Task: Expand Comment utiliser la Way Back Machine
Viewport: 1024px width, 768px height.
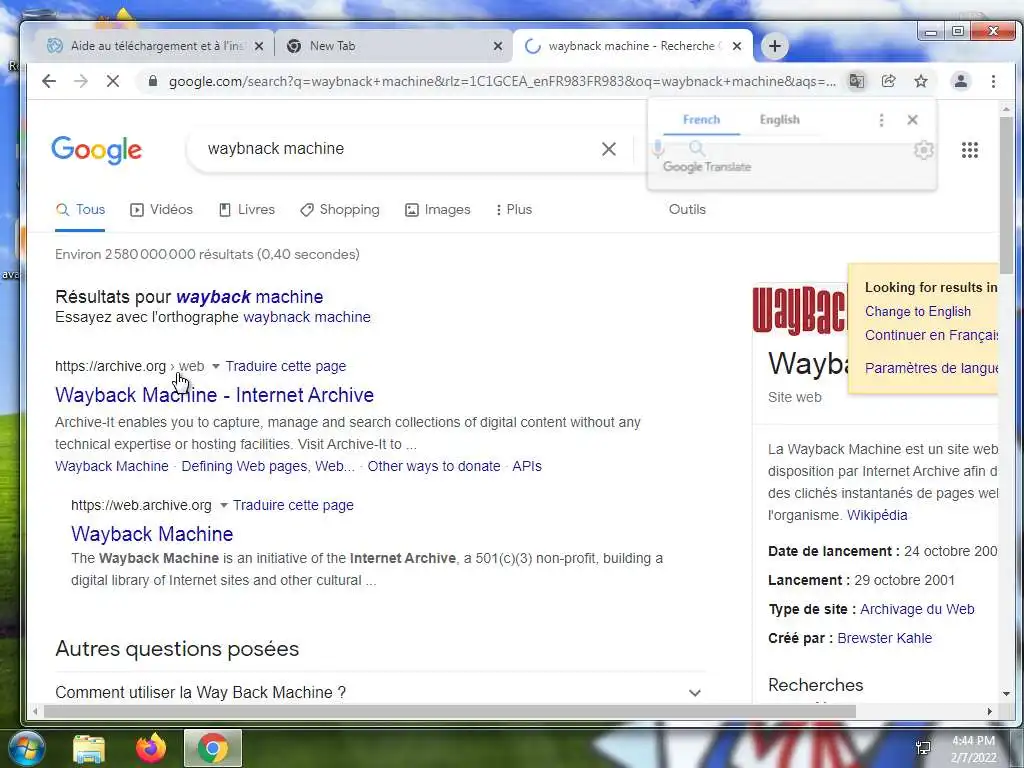Action: (x=380, y=692)
